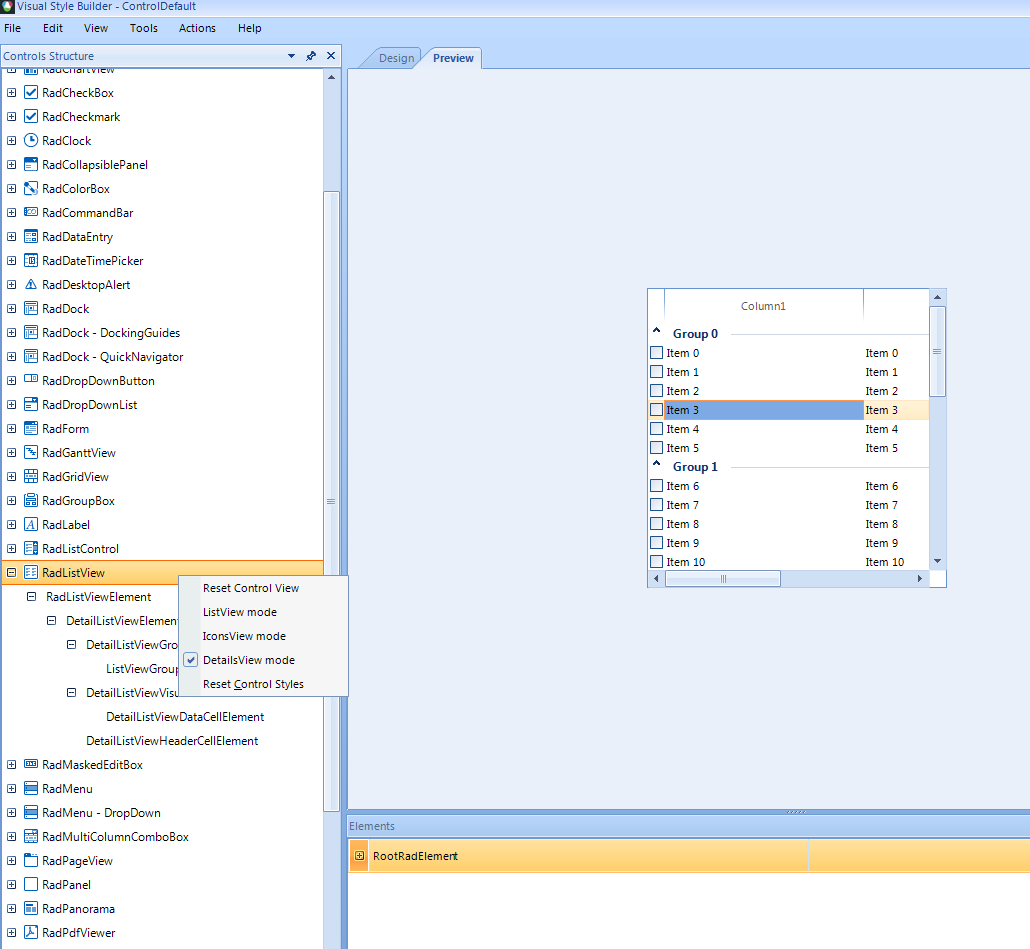Check the Item 2 checkbox
Viewport: 1030px width, 949px height.
pyautogui.click(x=656, y=391)
